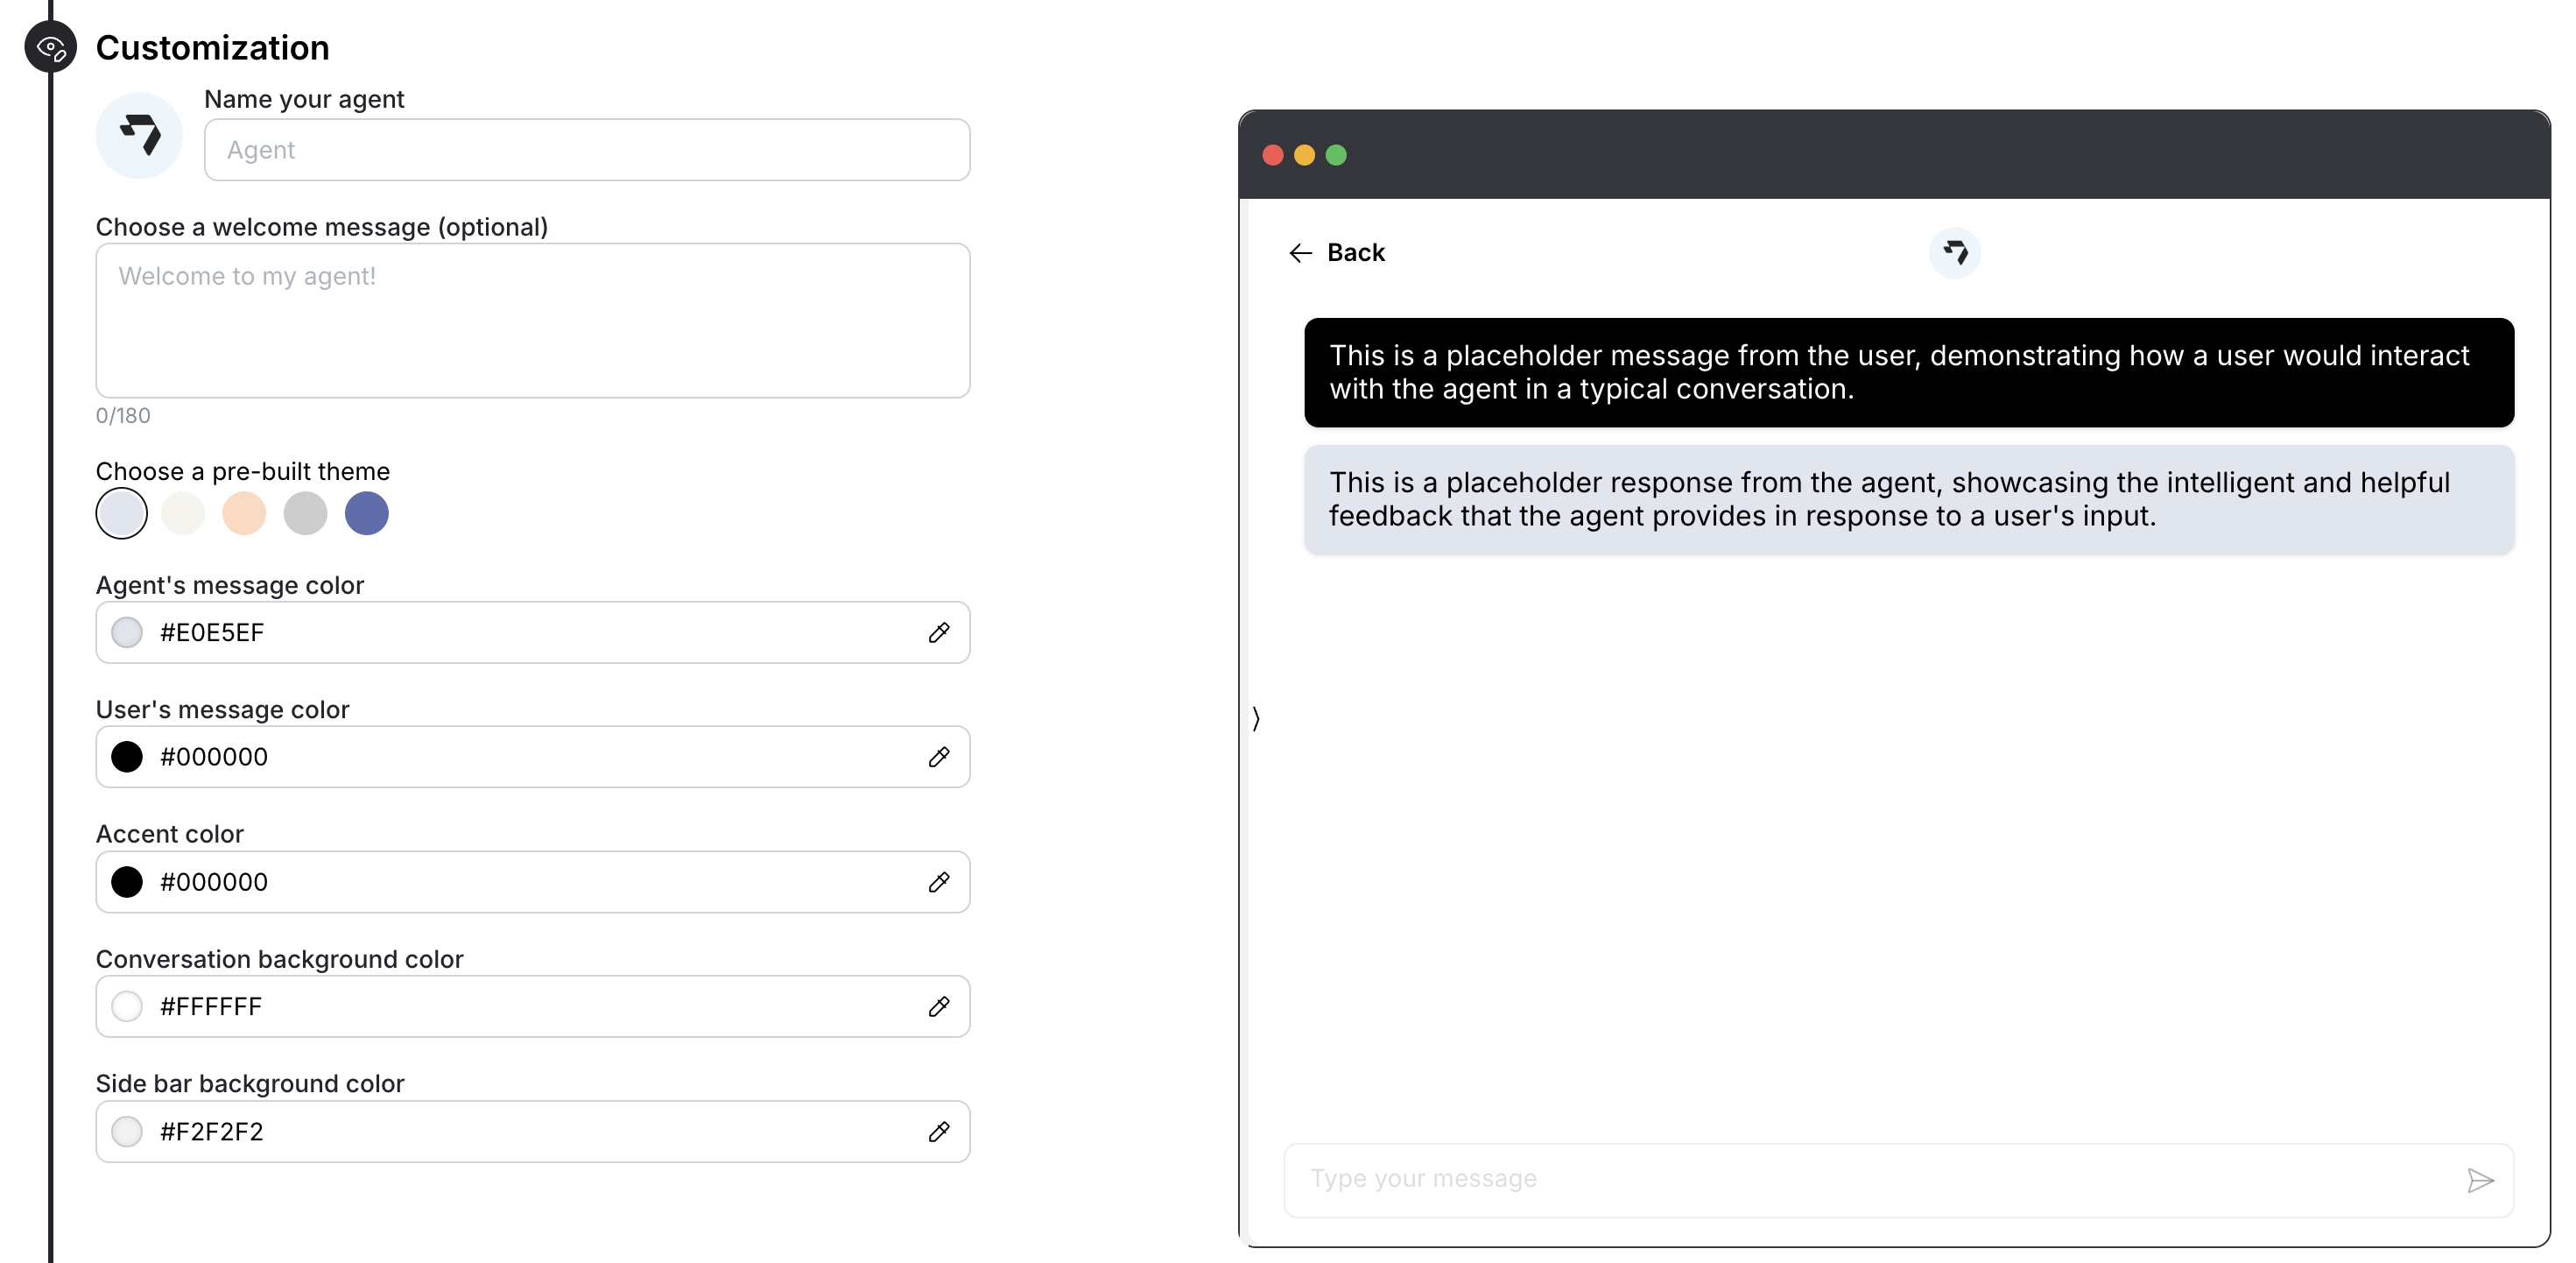
Task: Click the Type your message input box
Action: coord(1870,1180)
